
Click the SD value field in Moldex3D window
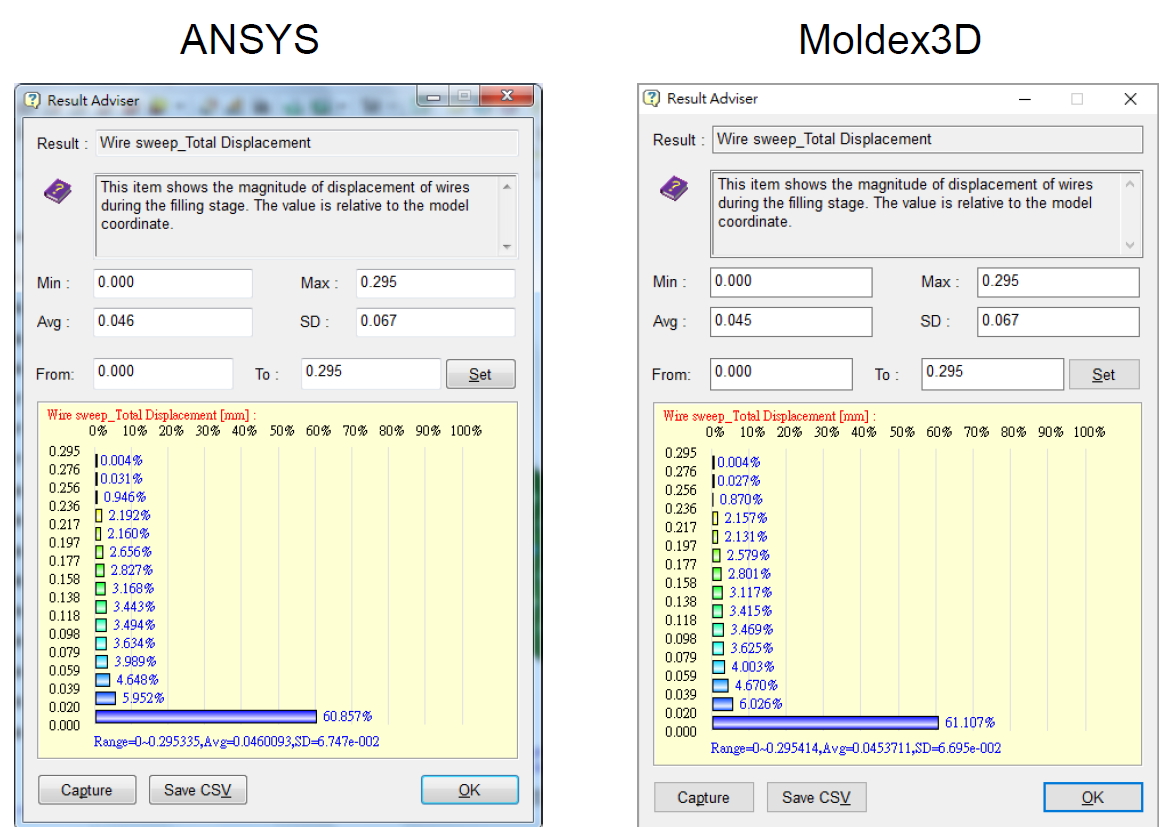(x=1058, y=322)
